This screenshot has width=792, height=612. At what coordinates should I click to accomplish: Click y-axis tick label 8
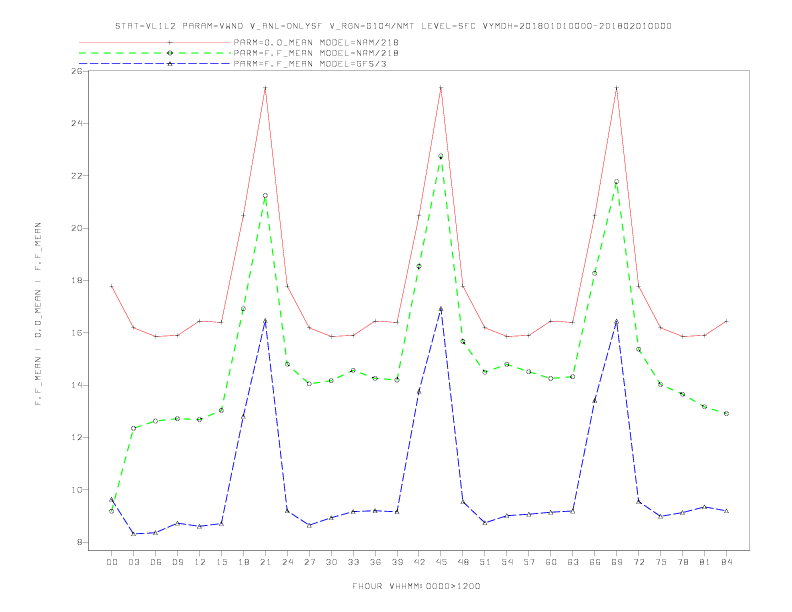coord(80,542)
